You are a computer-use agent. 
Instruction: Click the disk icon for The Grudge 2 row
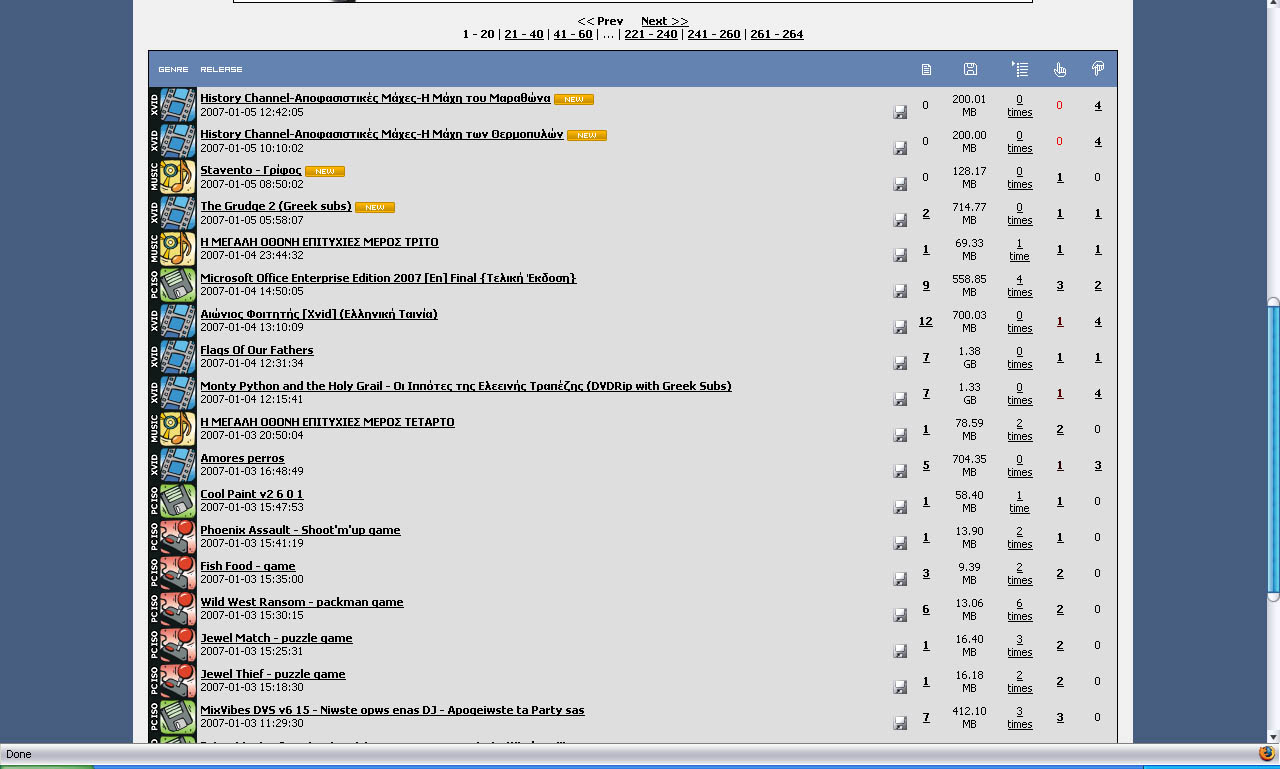coord(900,220)
